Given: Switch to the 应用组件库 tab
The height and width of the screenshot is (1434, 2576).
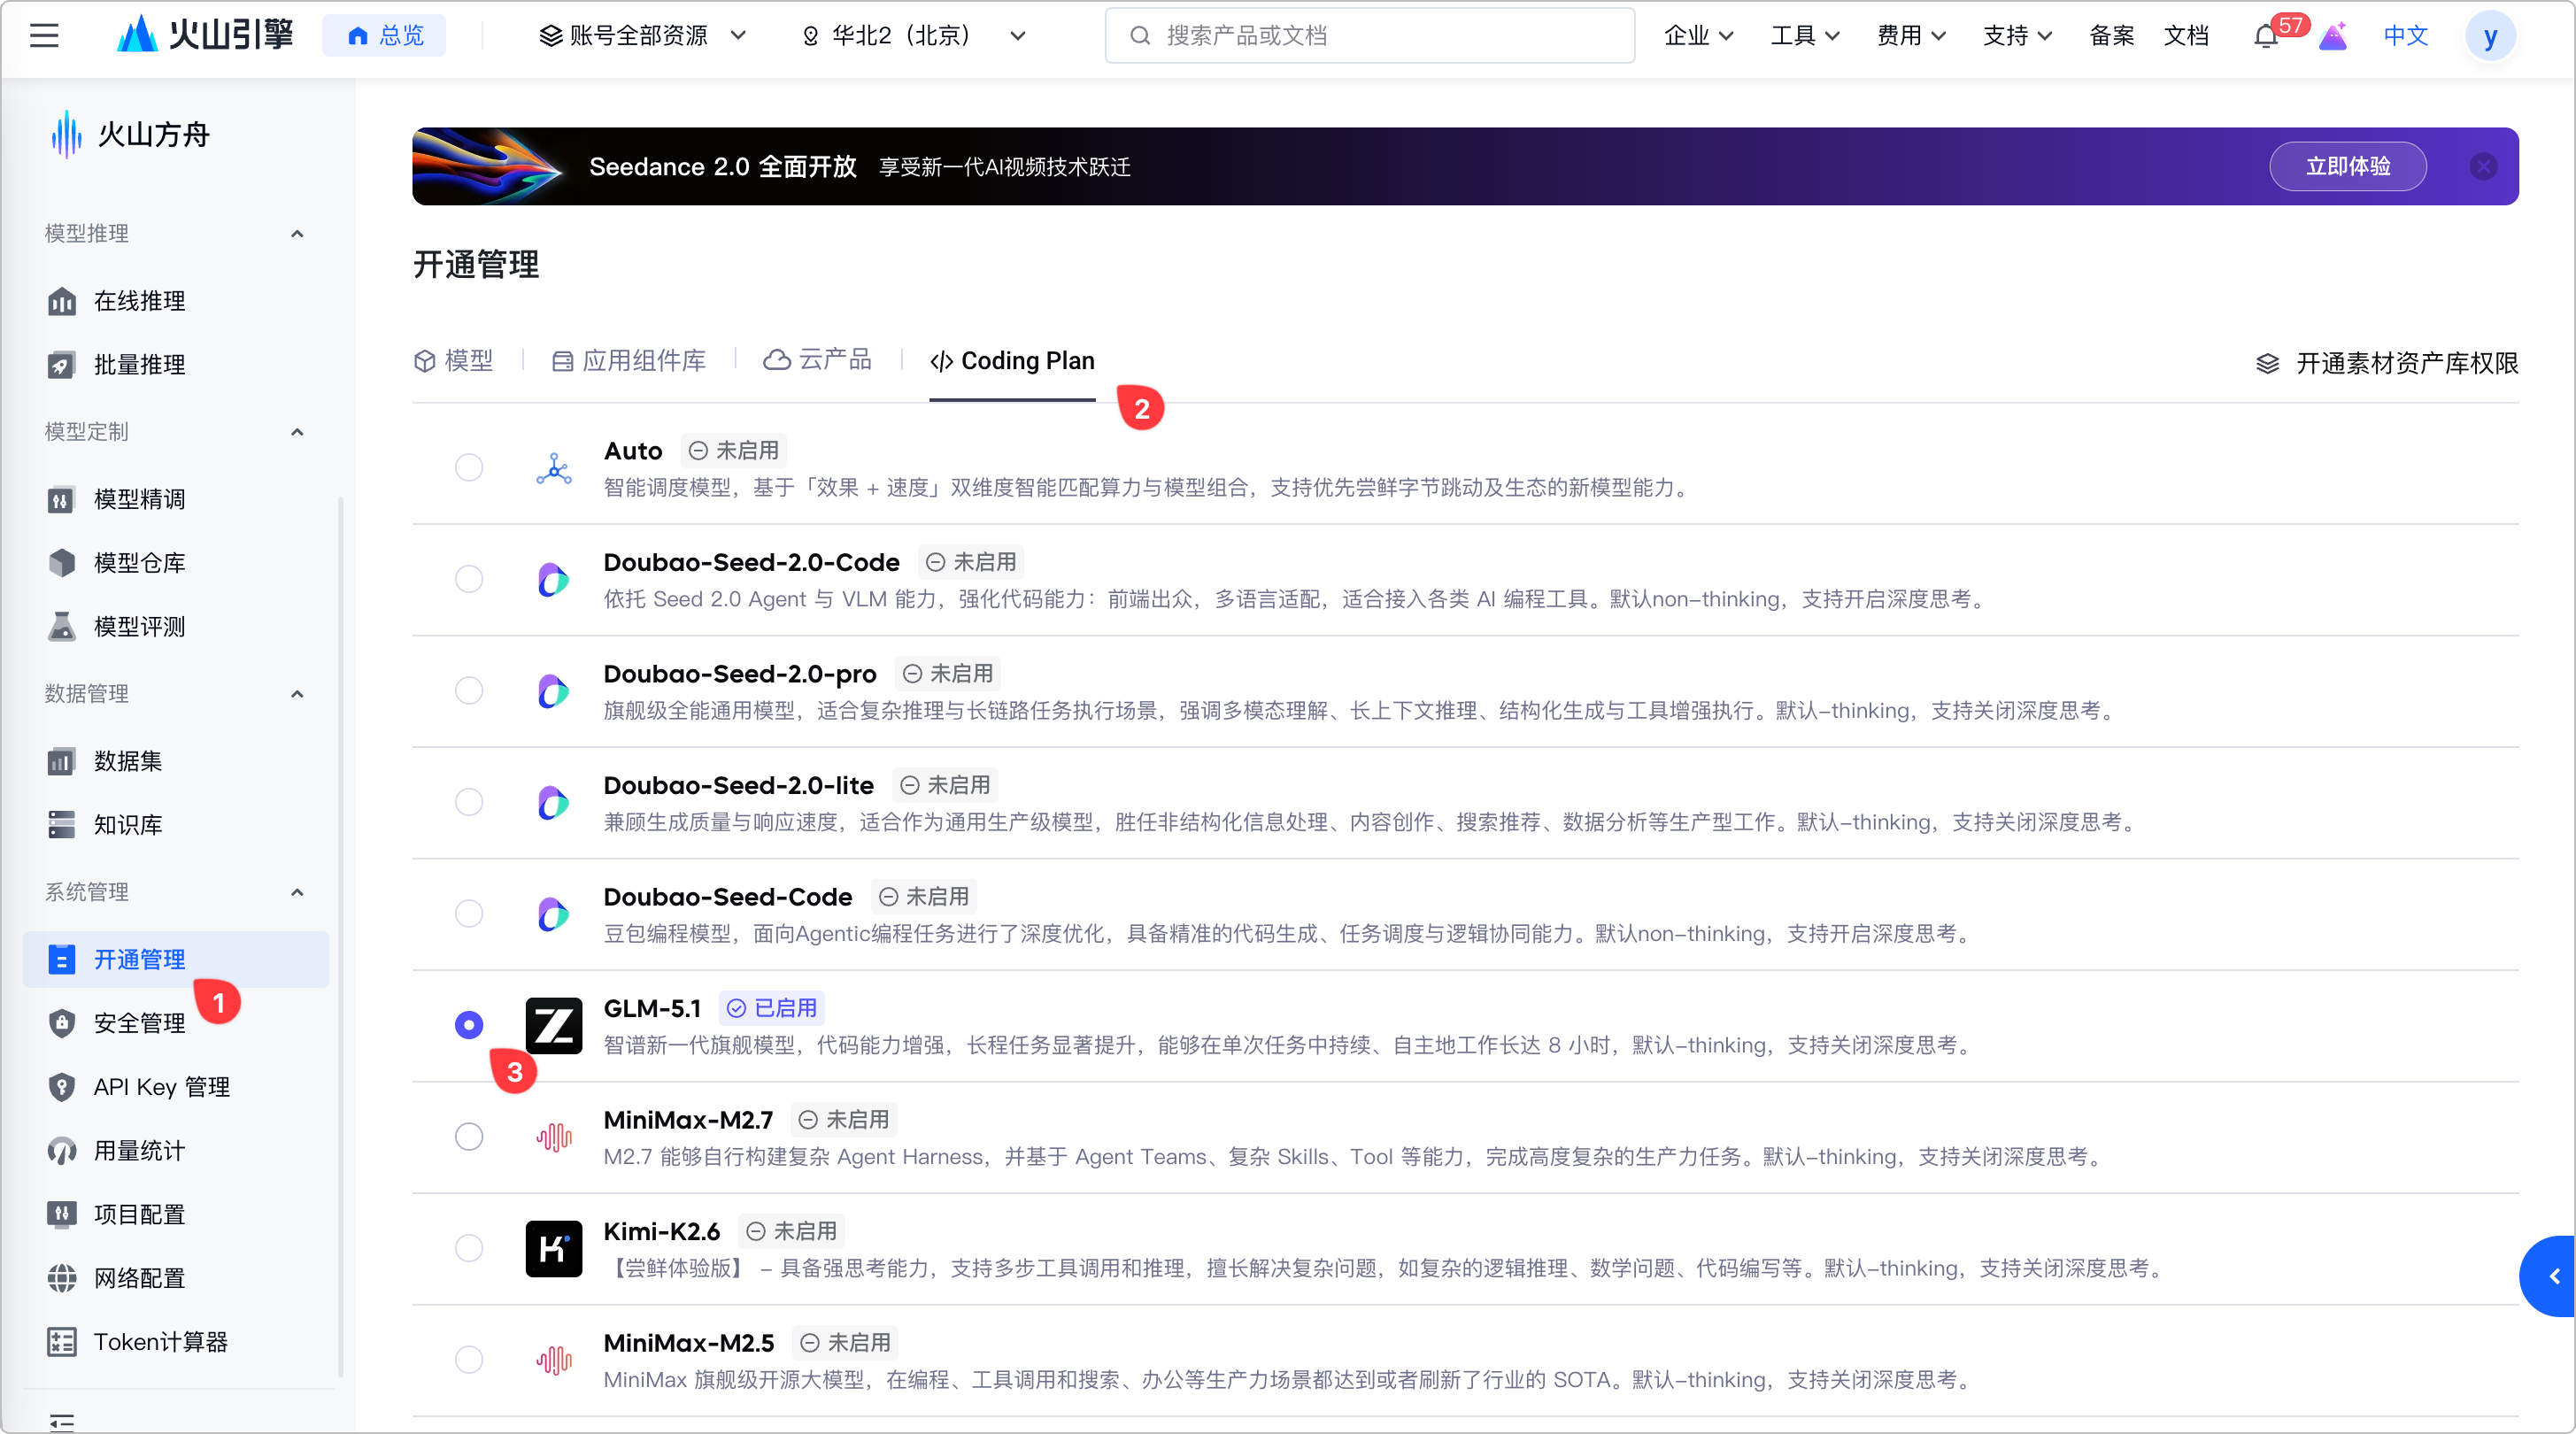Looking at the screenshot, I should coord(629,361).
